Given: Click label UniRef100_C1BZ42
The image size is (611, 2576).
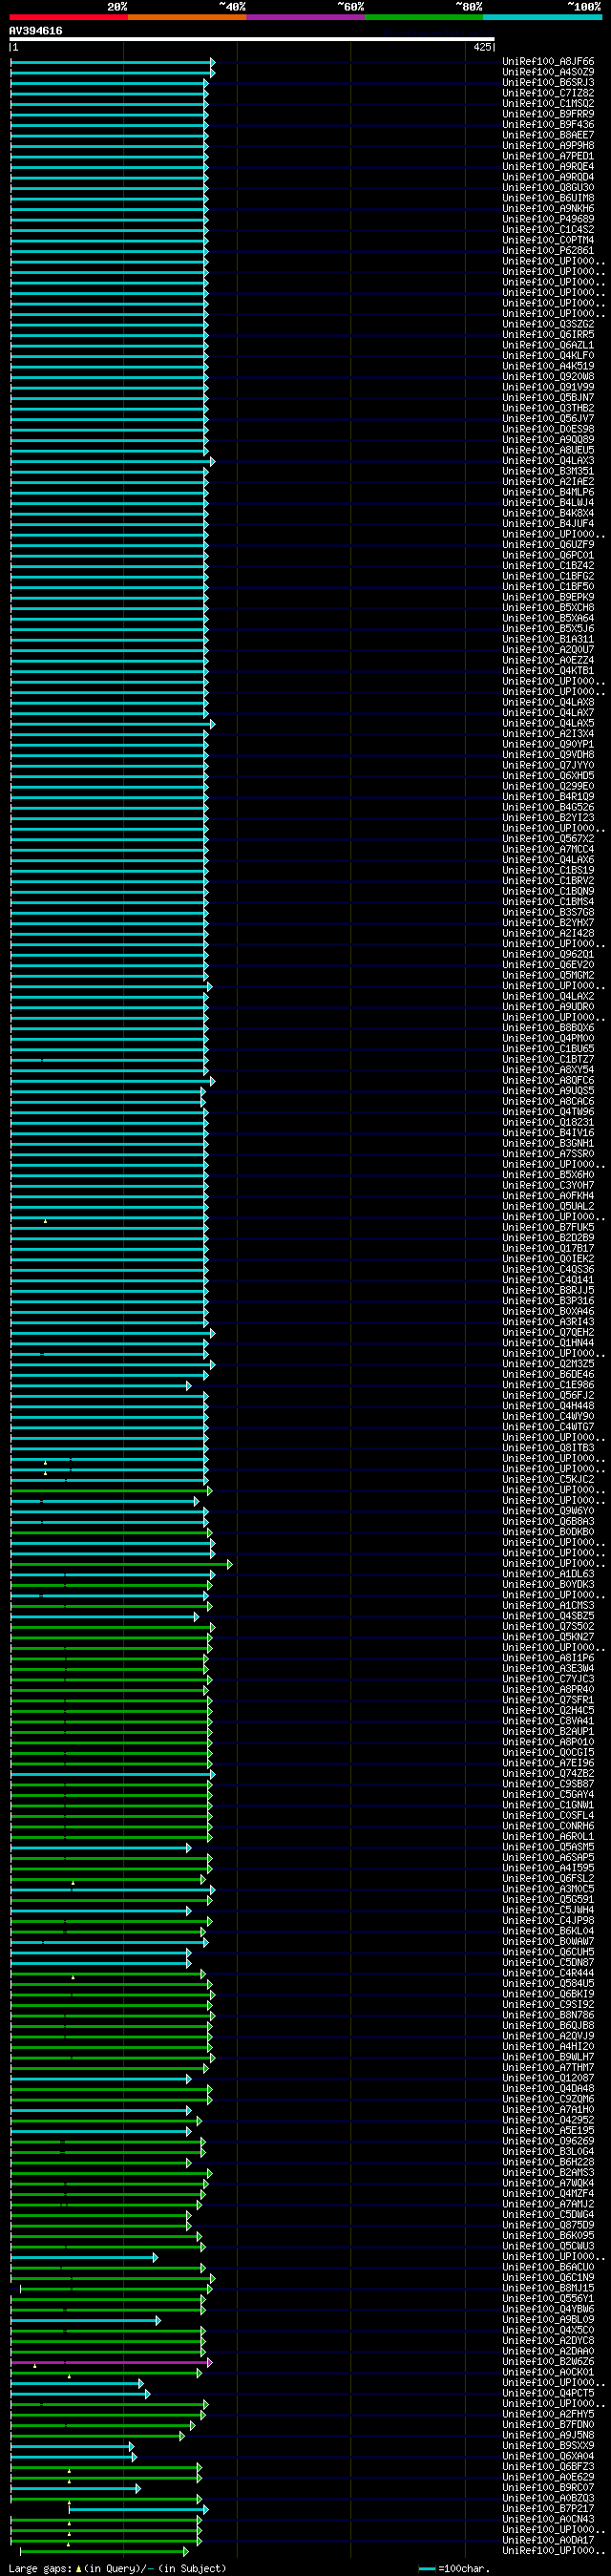Looking at the screenshot, I should click(x=548, y=566).
